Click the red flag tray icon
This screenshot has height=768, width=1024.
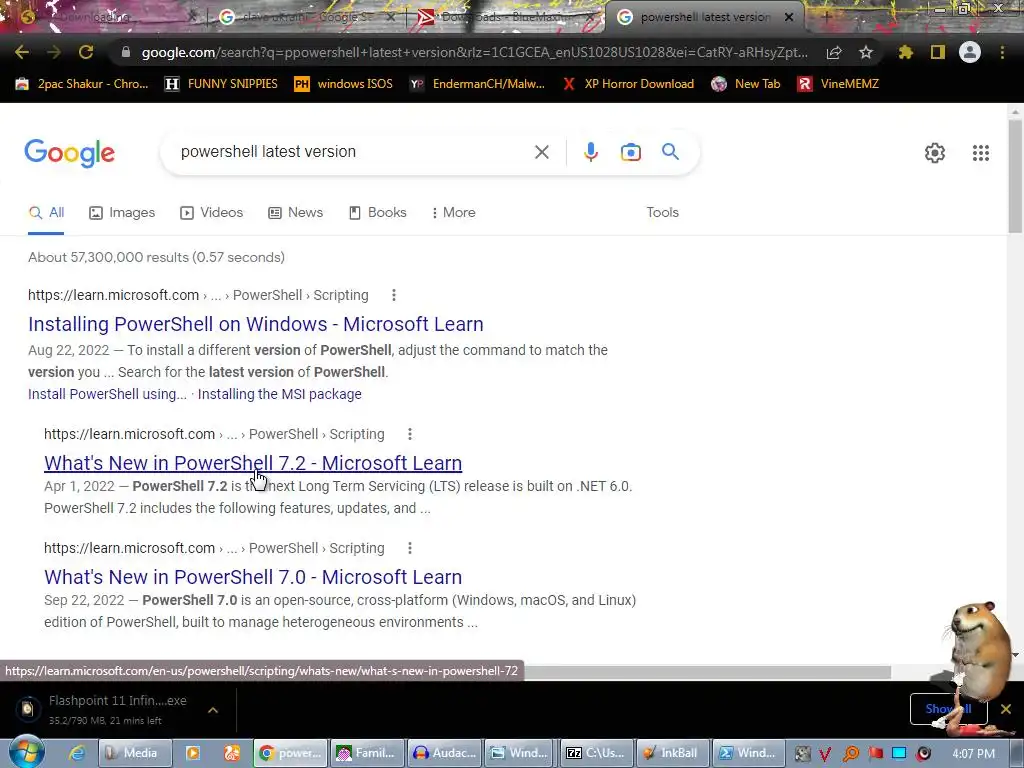click(876, 753)
